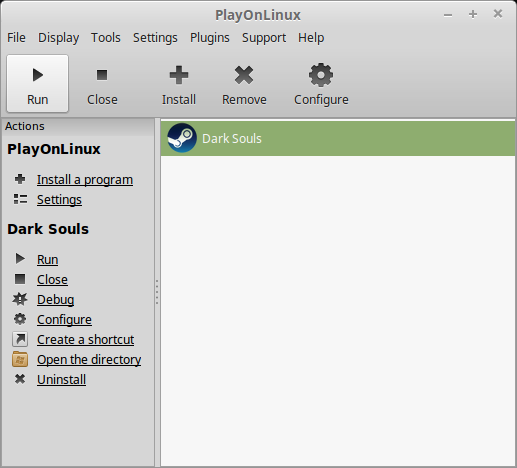This screenshot has height=468, width=517.
Task: Open the Debug link
Action: (x=55, y=299)
